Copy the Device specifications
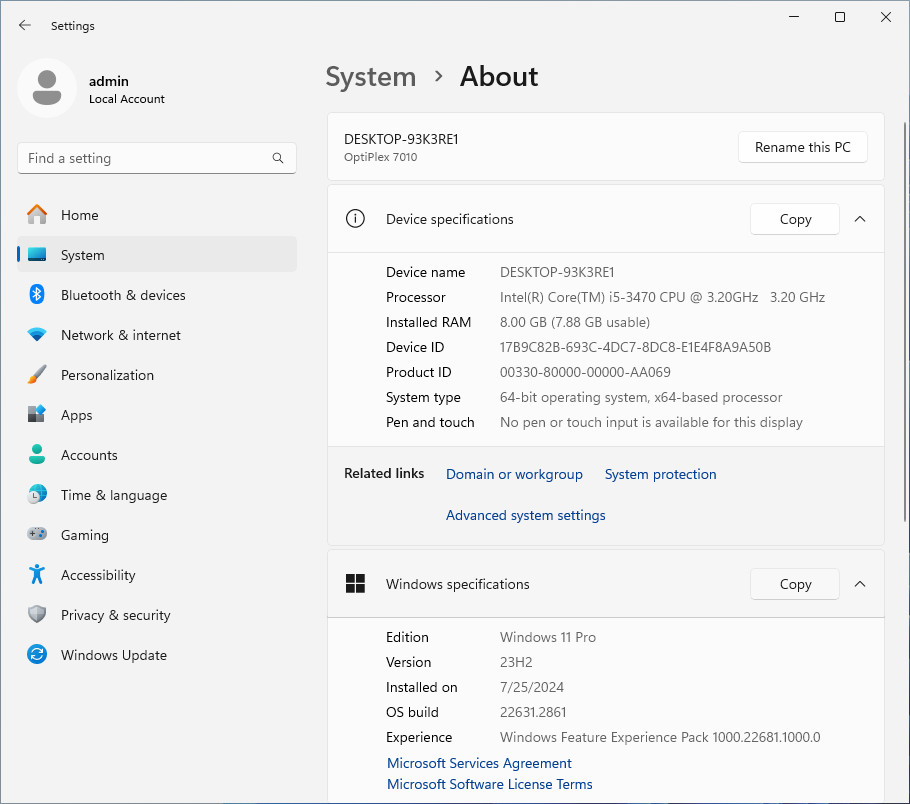Image resolution: width=910 pixels, height=804 pixels. click(795, 219)
